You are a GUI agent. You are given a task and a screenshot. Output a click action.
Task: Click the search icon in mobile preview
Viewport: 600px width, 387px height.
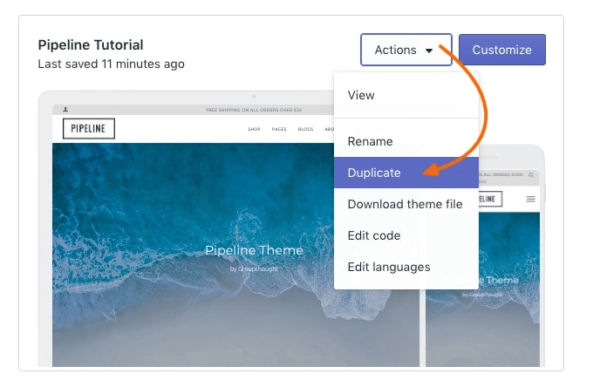click(x=531, y=175)
